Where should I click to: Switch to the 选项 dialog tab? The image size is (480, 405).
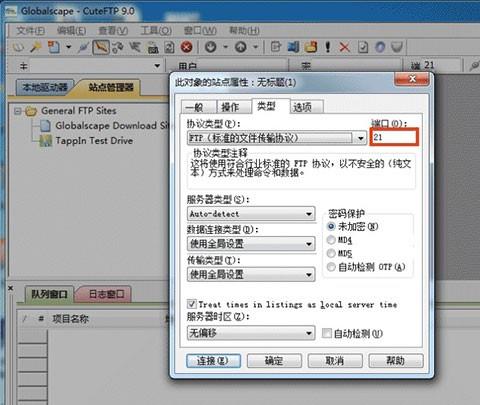pos(306,107)
